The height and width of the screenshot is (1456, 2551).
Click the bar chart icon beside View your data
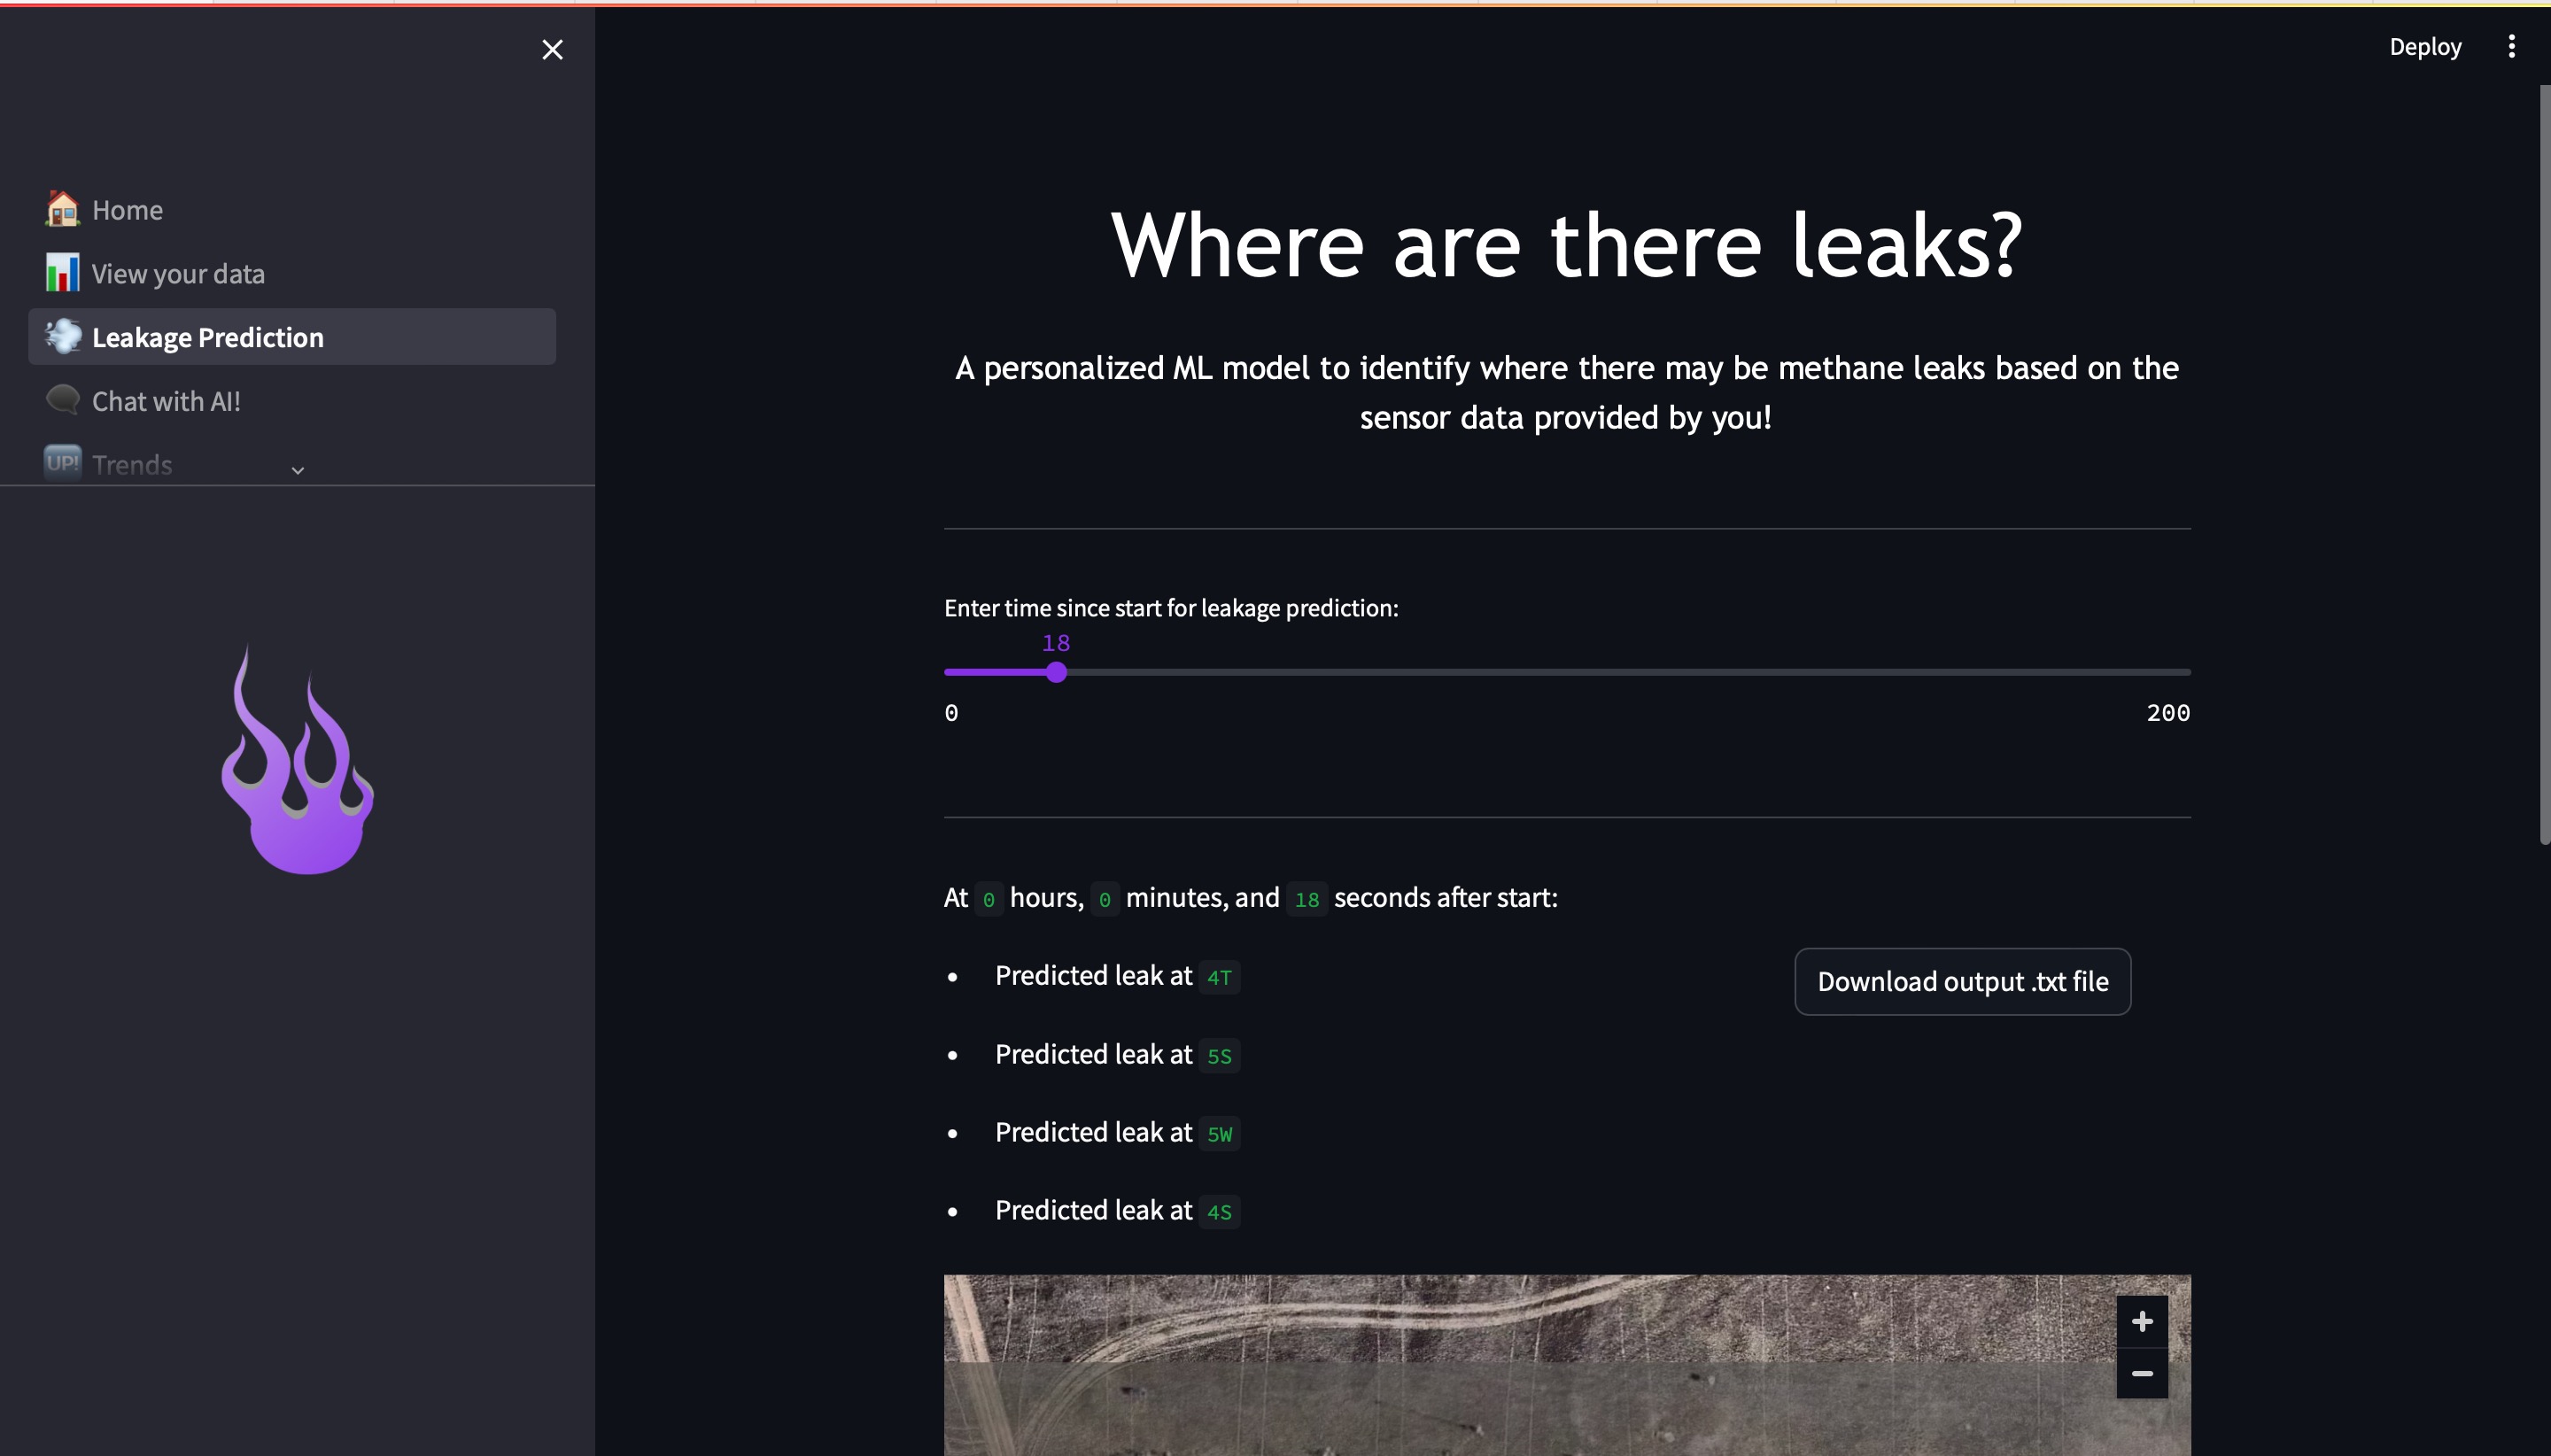(x=62, y=273)
